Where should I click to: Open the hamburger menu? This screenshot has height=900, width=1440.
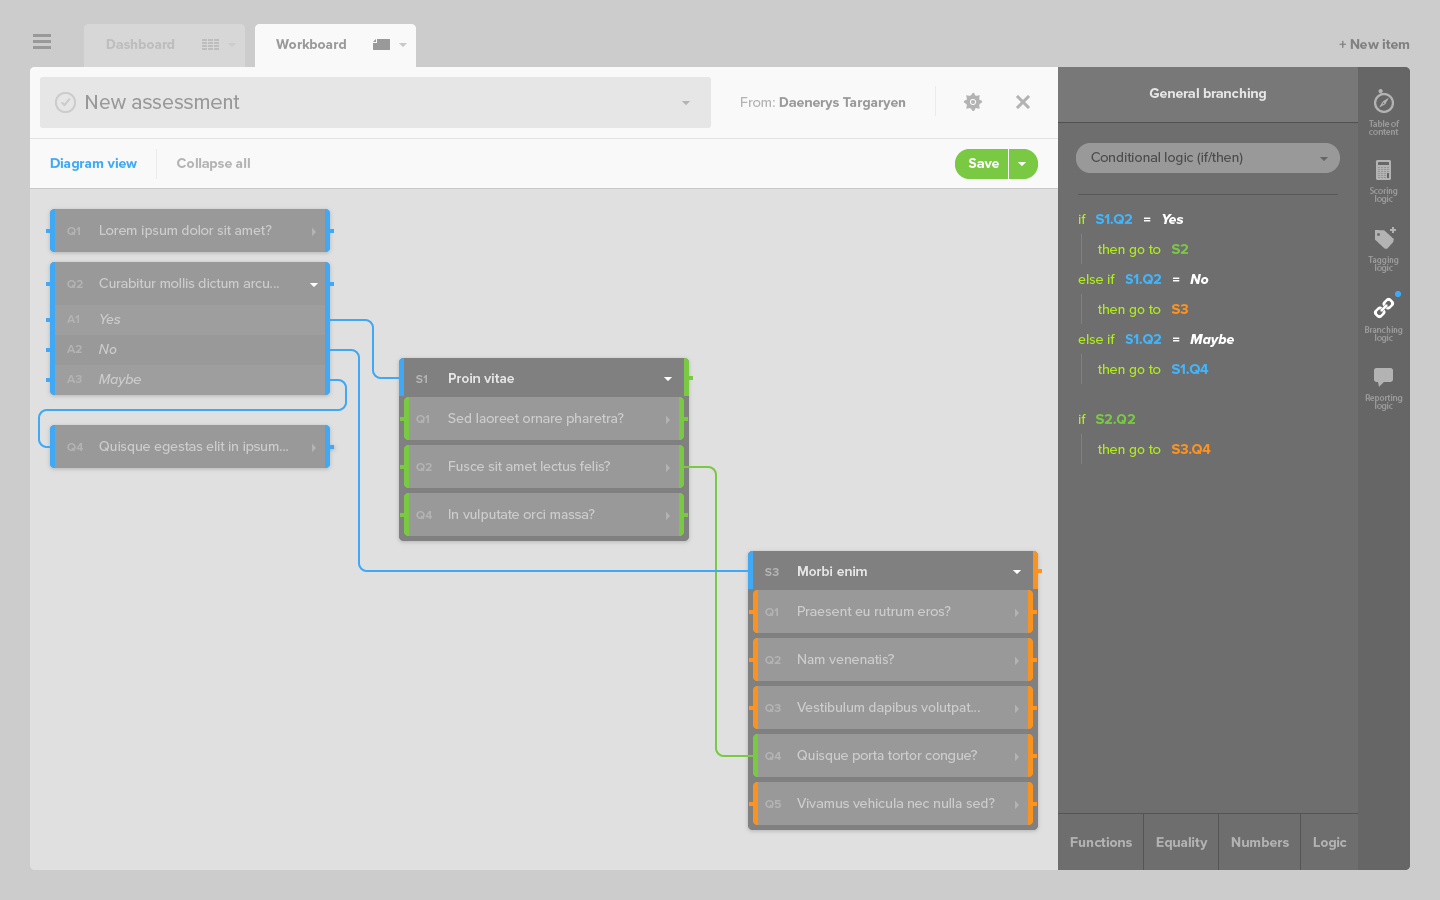(x=41, y=42)
